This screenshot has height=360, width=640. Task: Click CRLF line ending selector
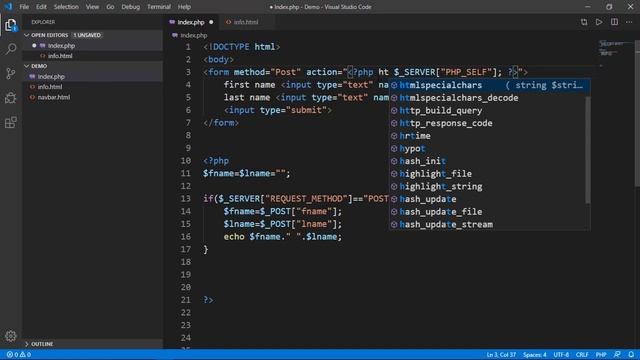click(x=582, y=355)
